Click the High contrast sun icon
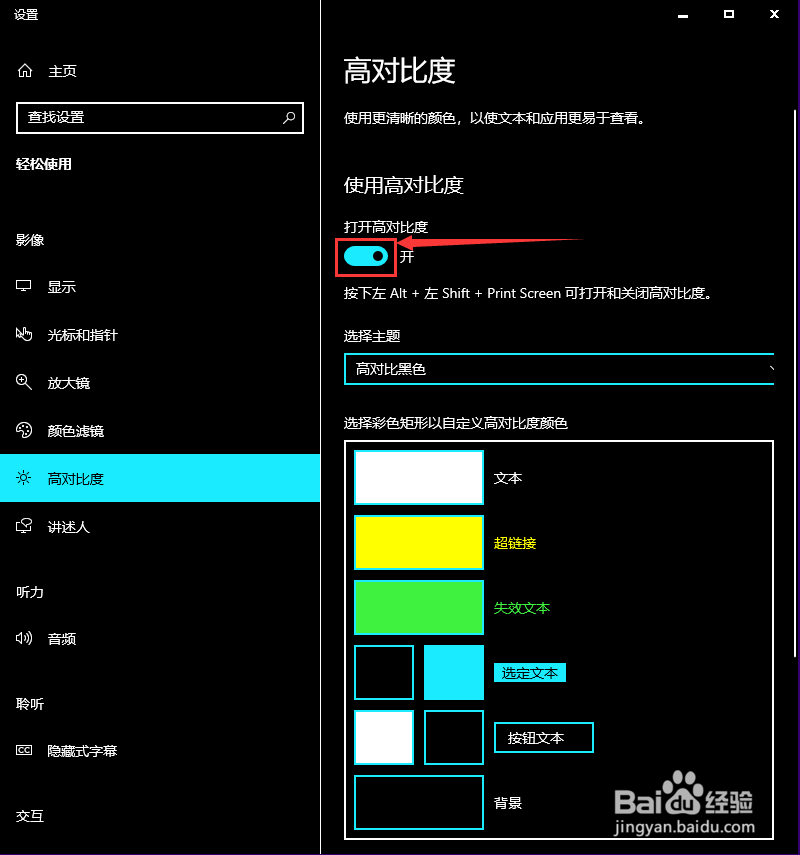 pos(23,478)
